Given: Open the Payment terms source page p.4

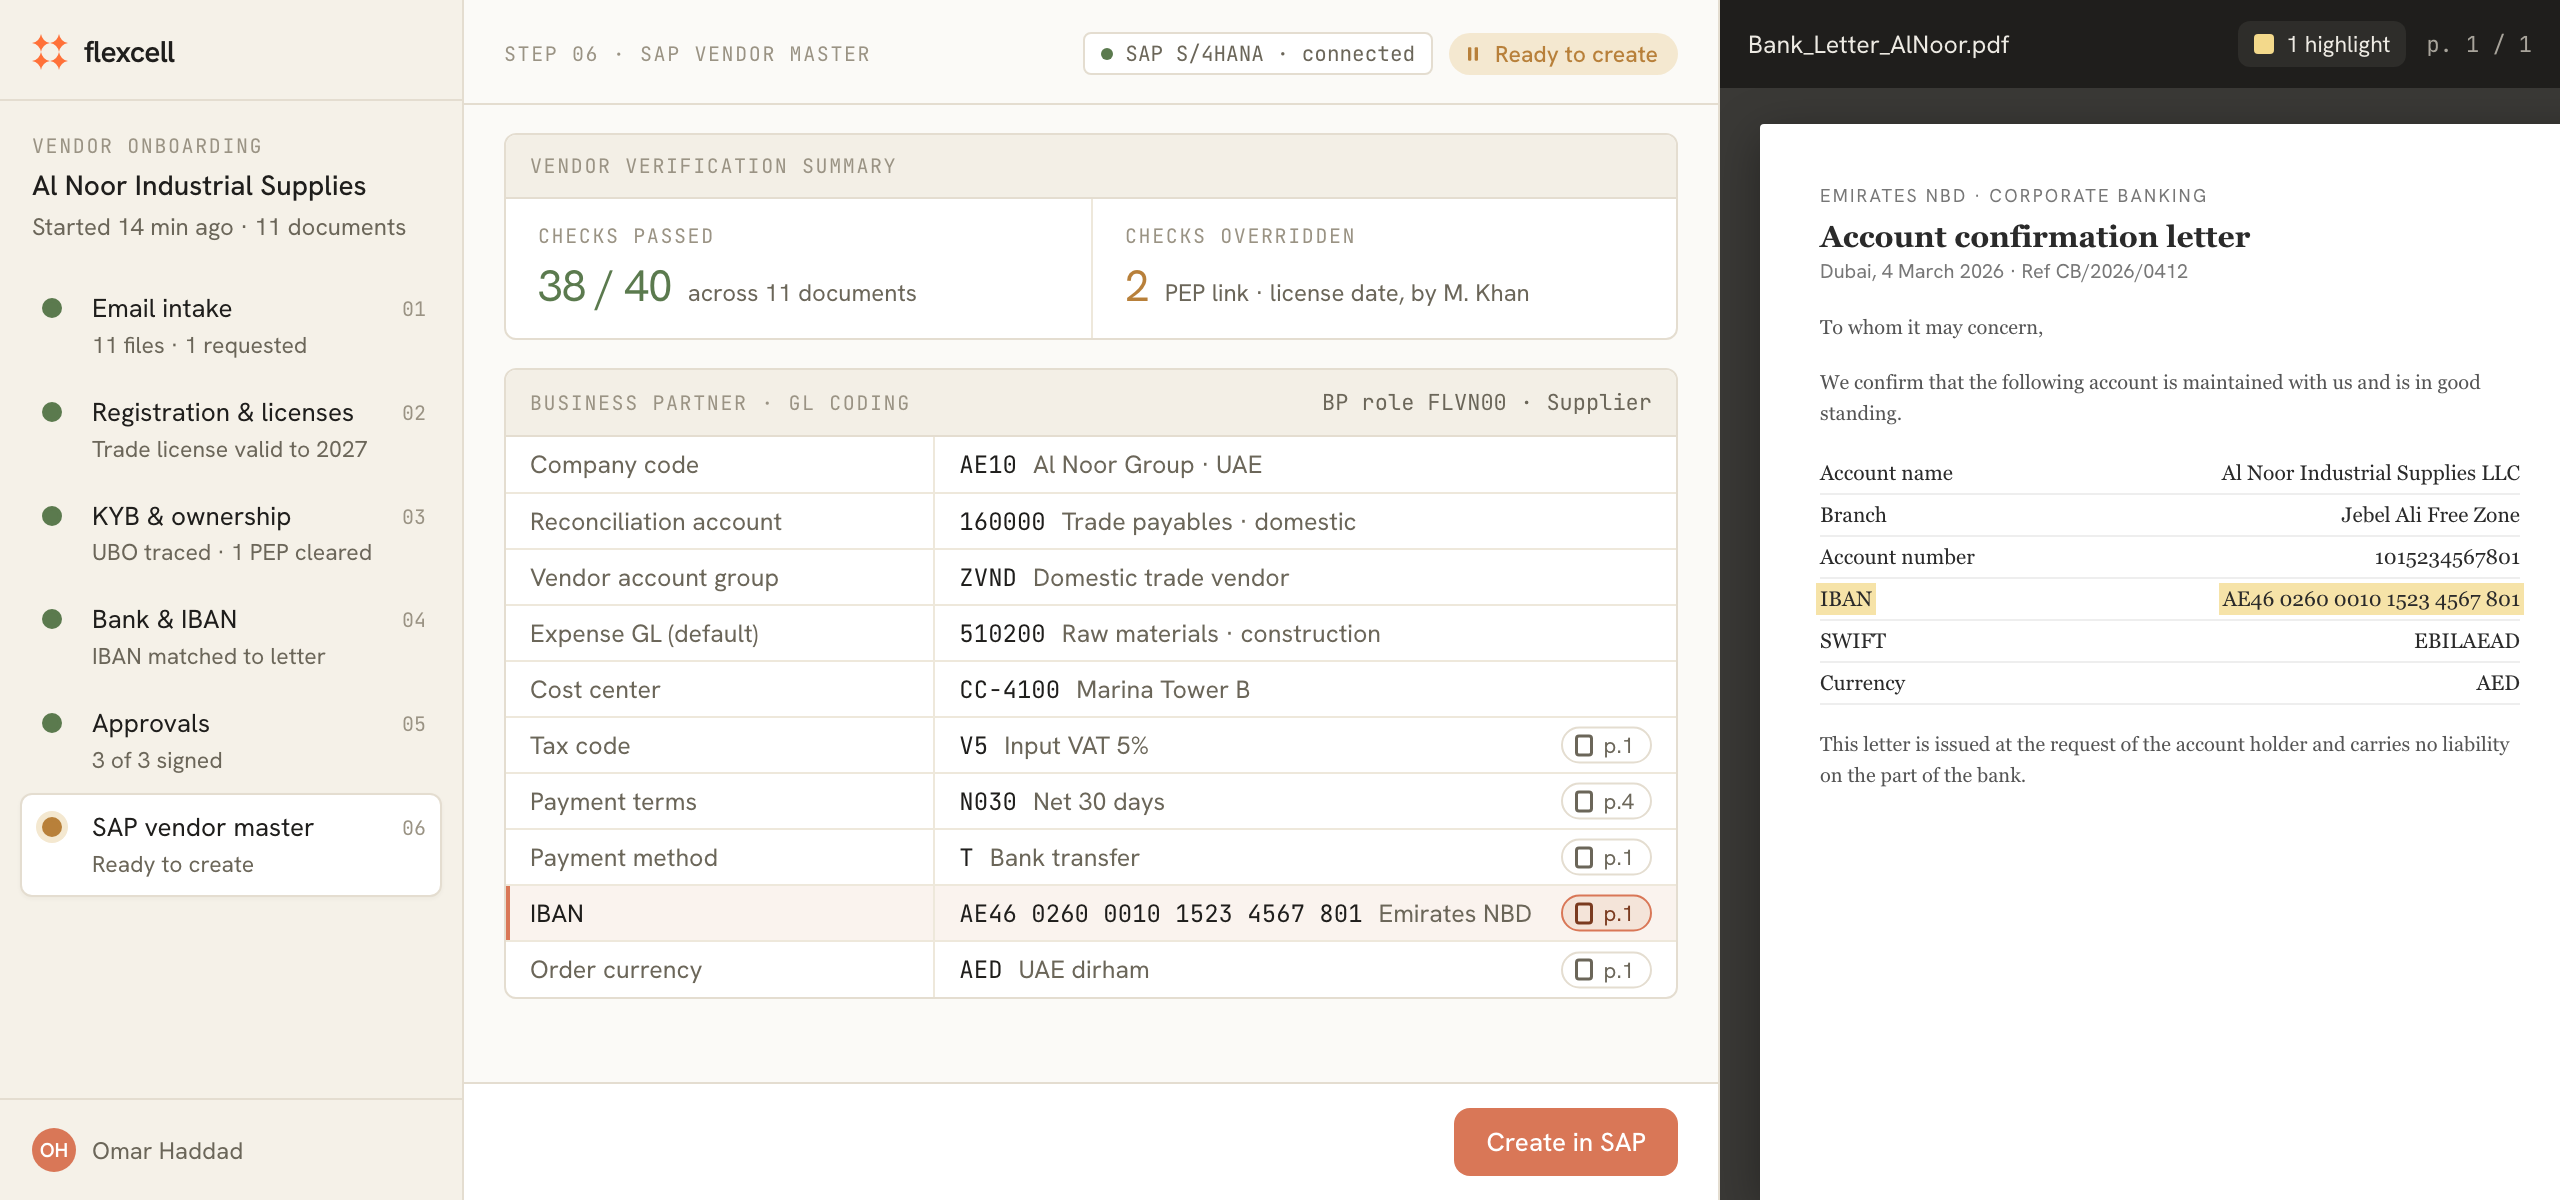Looking at the screenshot, I should tap(1606, 801).
